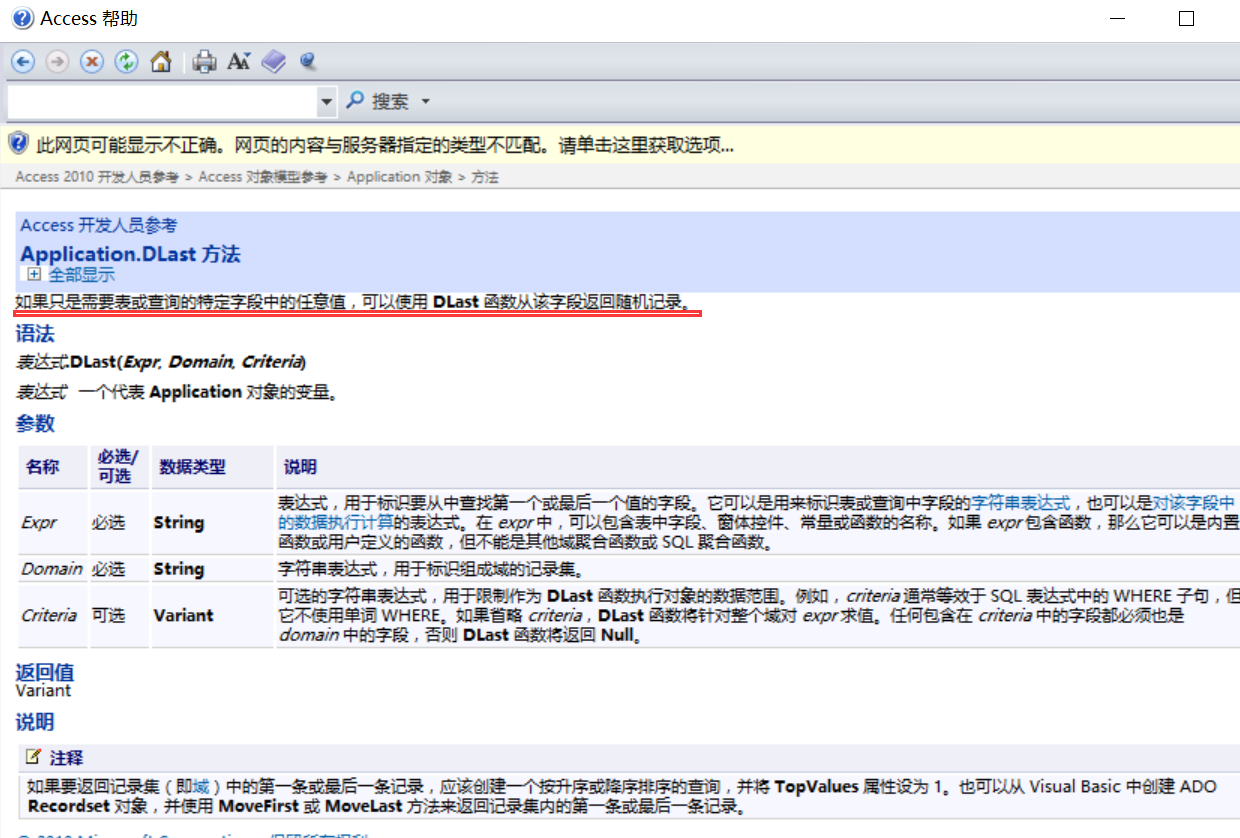The height and width of the screenshot is (838, 1240).
Task: Click the Application.DLast 方法 title
Action: click(131, 254)
